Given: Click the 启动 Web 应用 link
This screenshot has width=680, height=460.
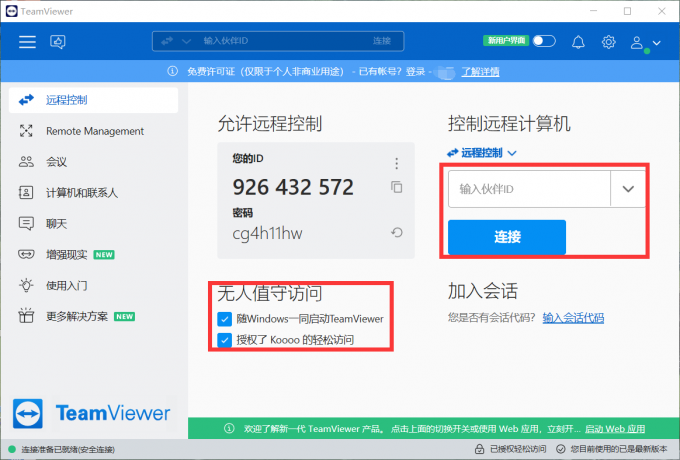Looking at the screenshot, I should [x=615, y=429].
